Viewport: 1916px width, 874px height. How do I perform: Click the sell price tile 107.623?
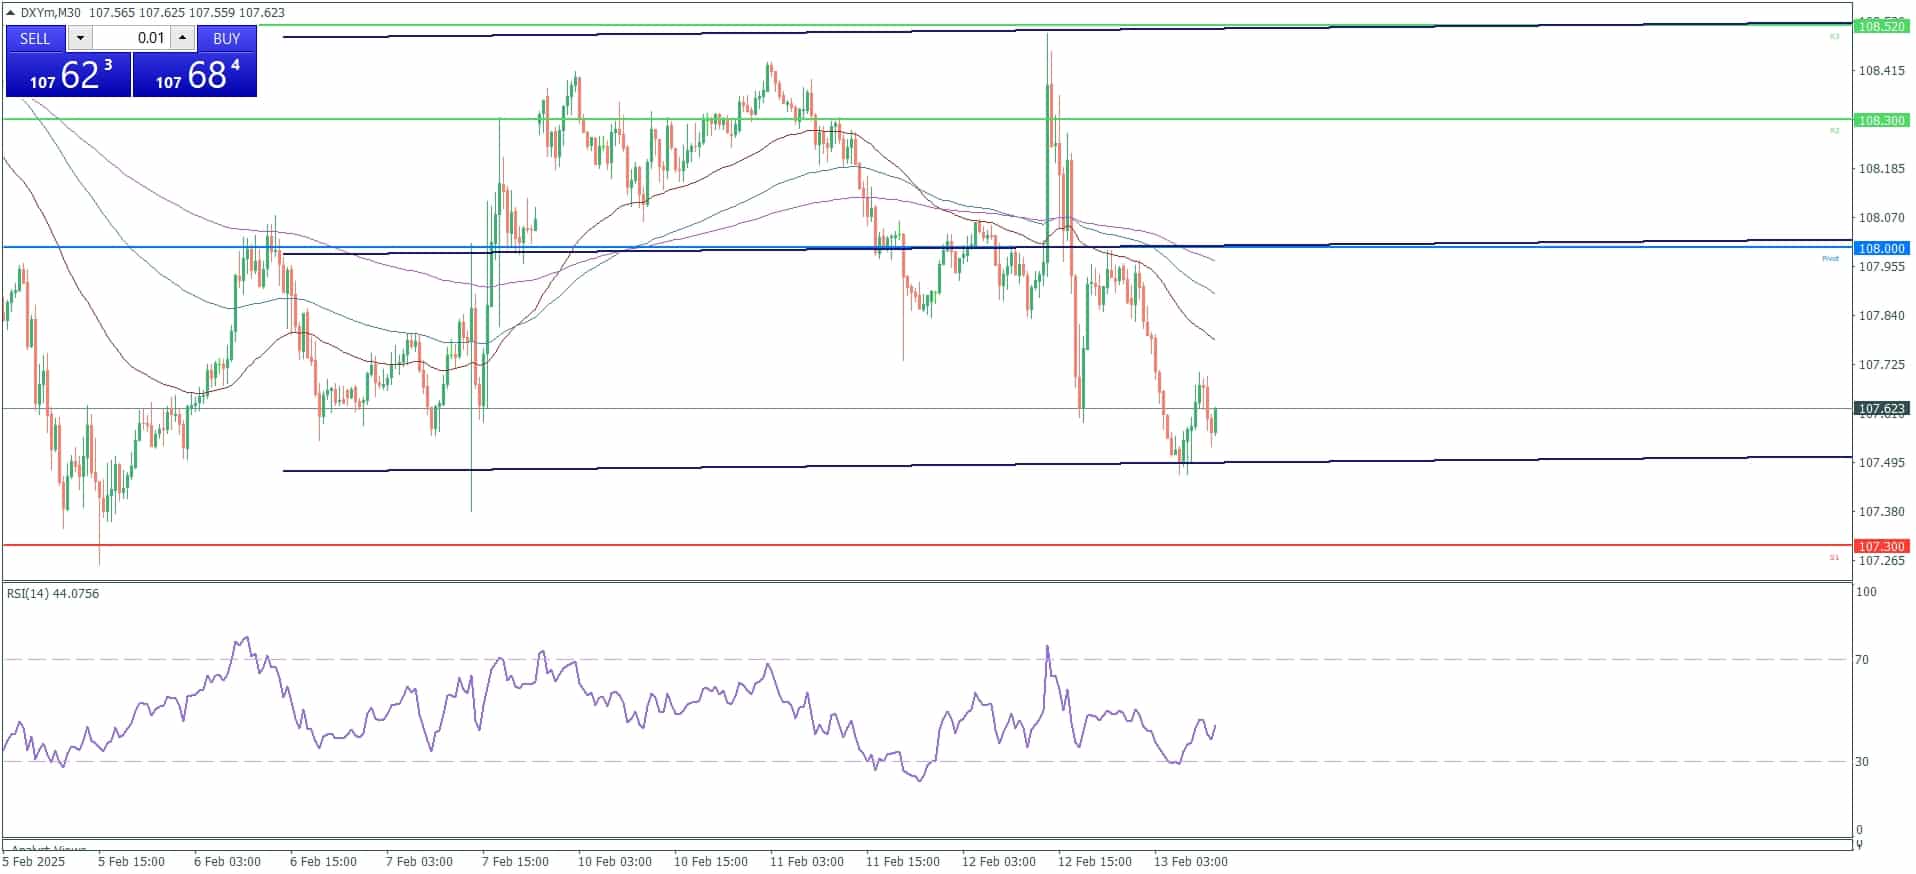[69, 75]
